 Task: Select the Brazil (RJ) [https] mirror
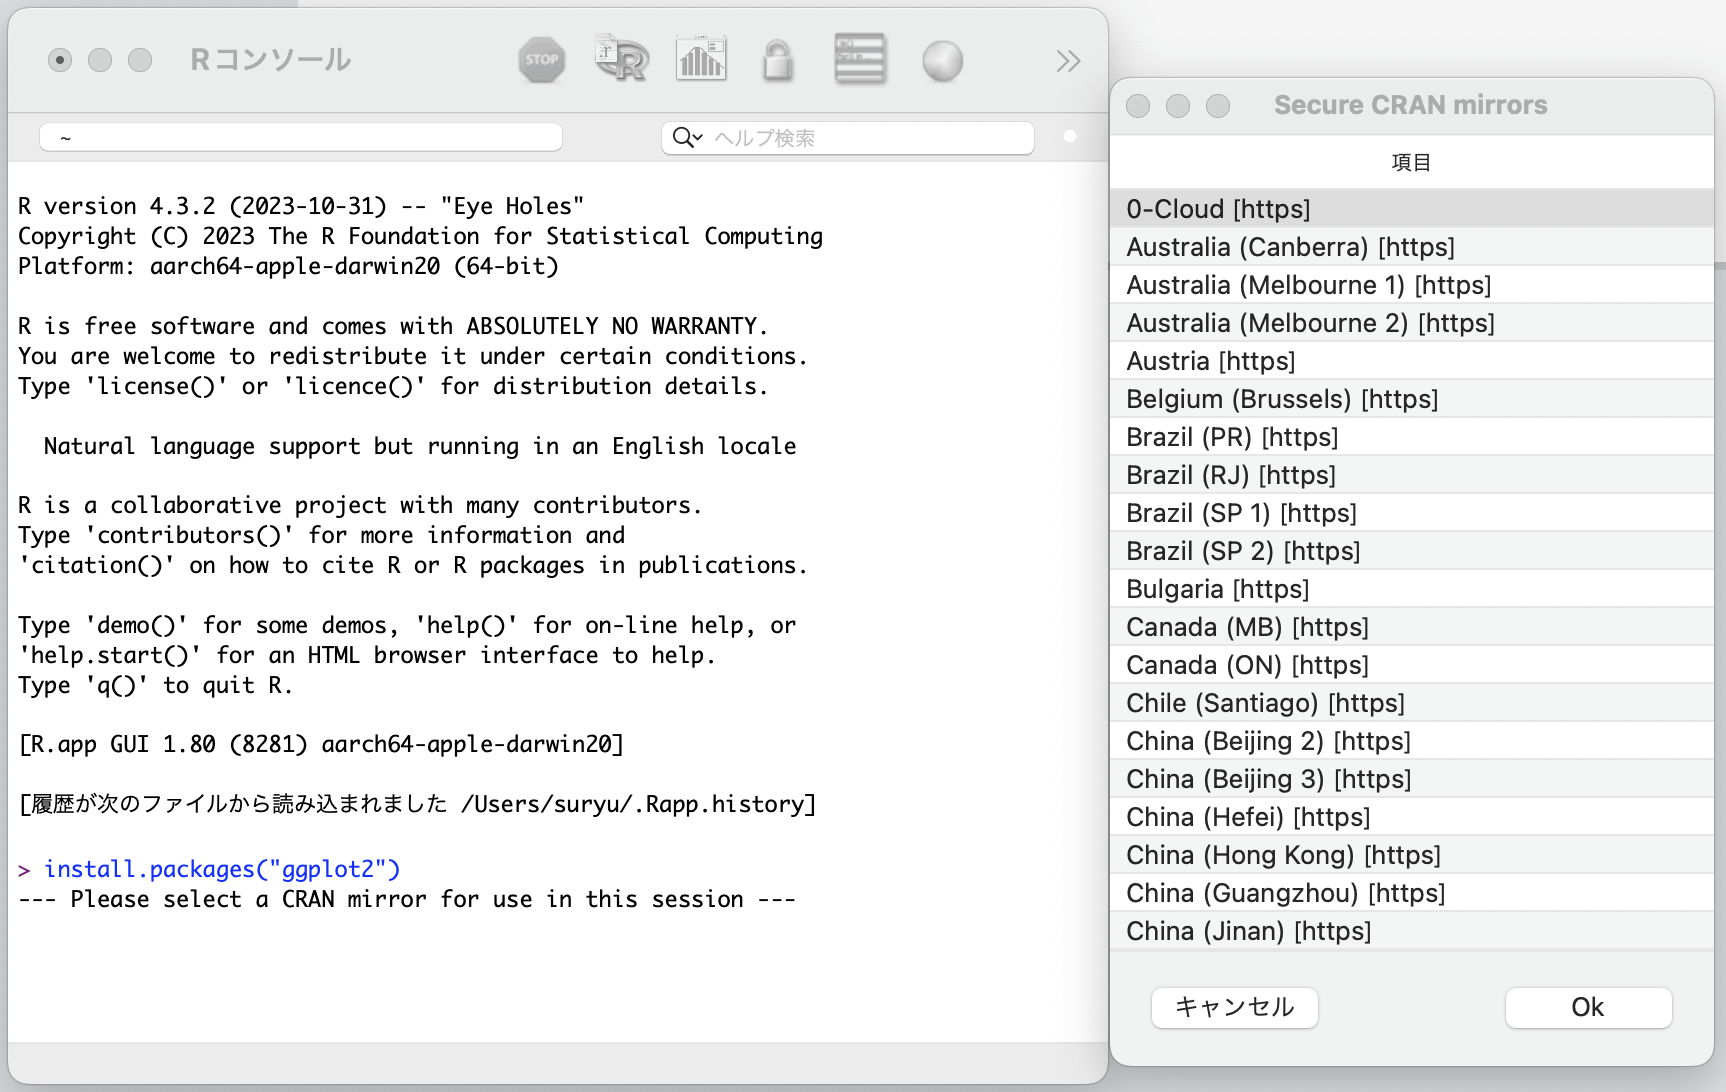pyautogui.click(x=1412, y=474)
